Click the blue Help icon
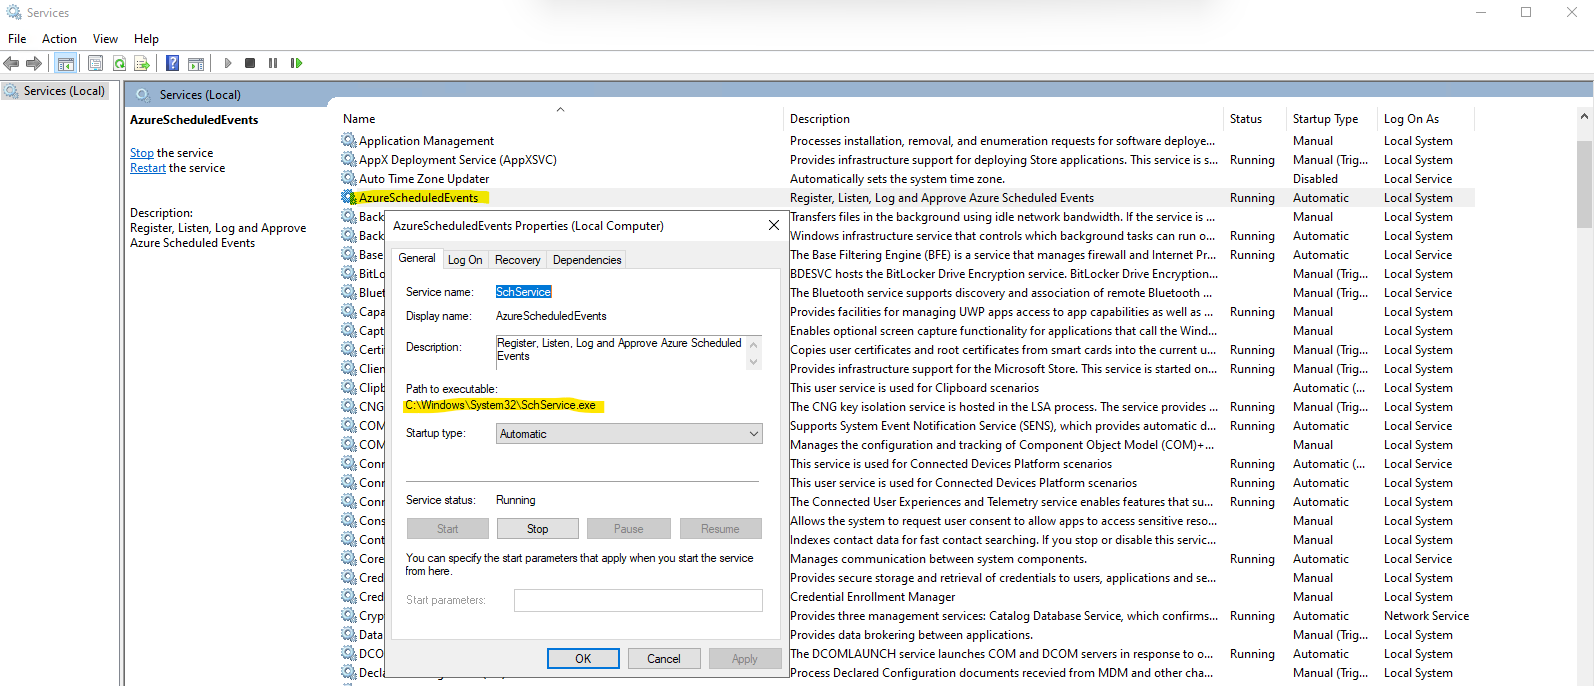Viewport: 1594px width, 686px height. [x=172, y=63]
